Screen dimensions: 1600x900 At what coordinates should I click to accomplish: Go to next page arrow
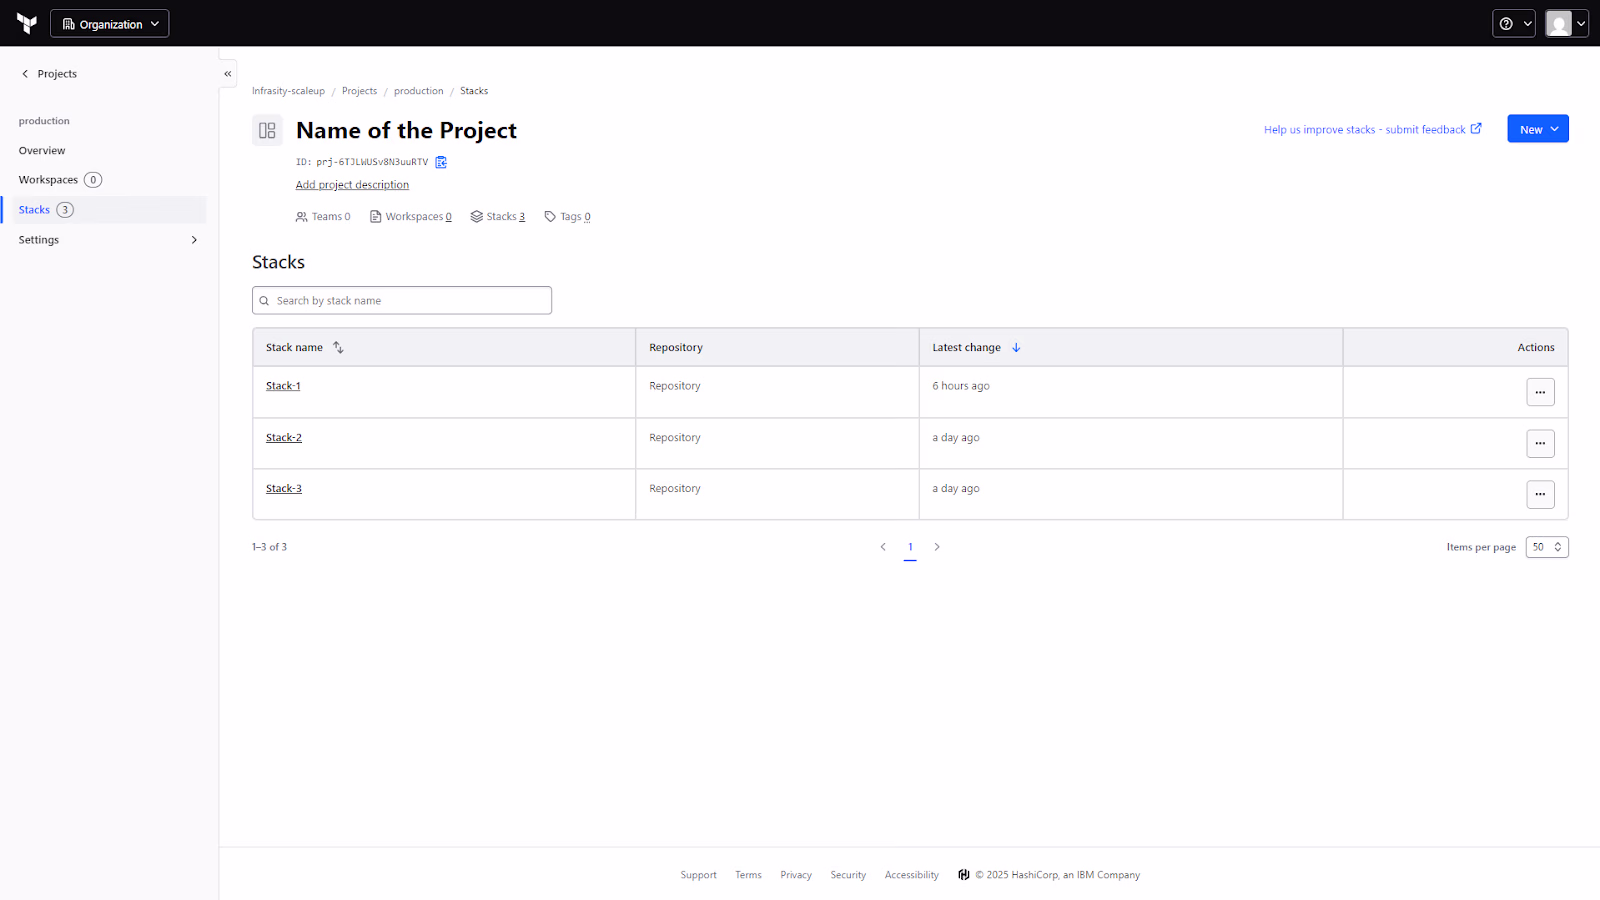pos(937,547)
